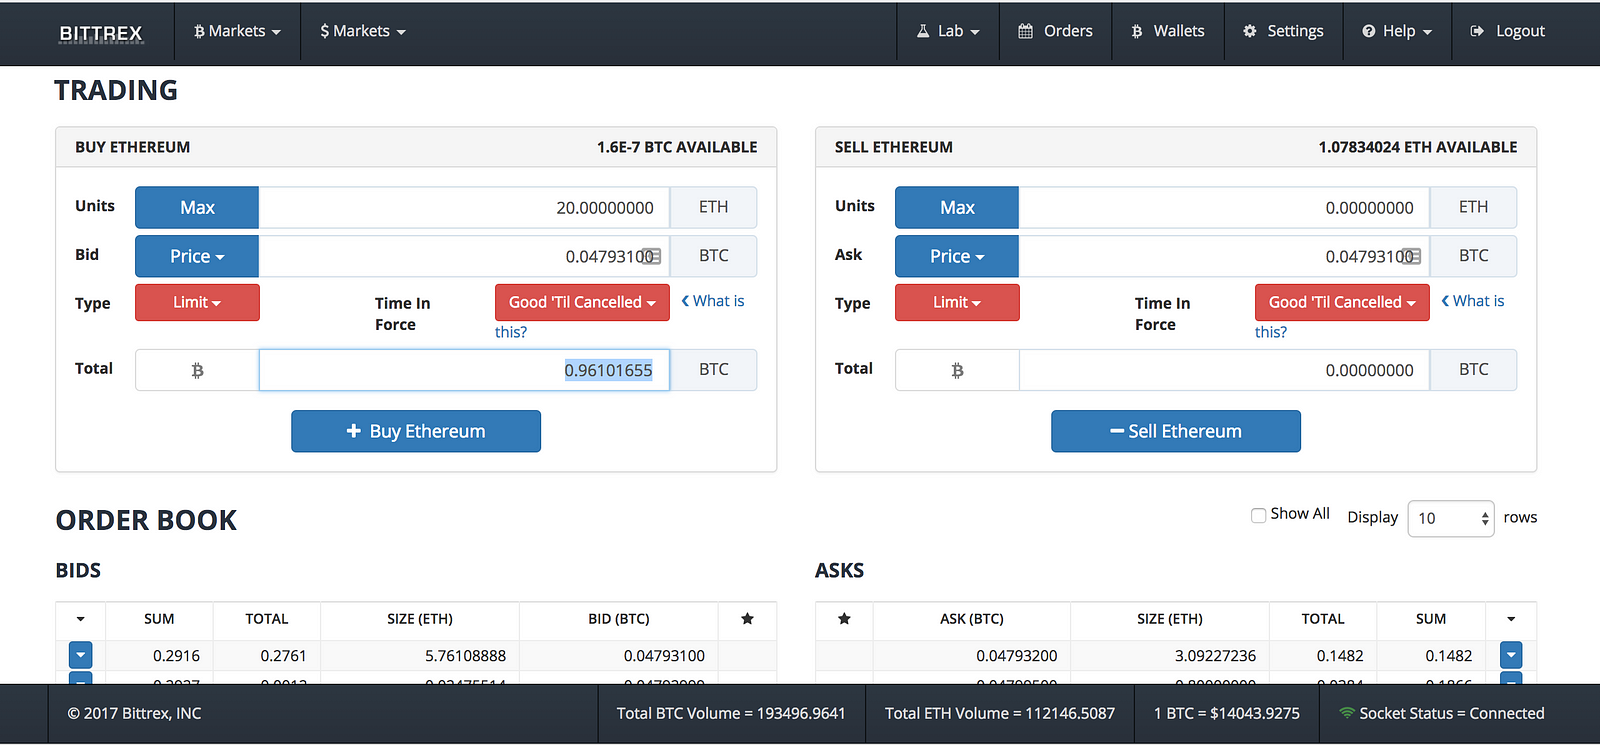Click the star icon in Bids header
The image size is (1600, 745).
click(747, 619)
